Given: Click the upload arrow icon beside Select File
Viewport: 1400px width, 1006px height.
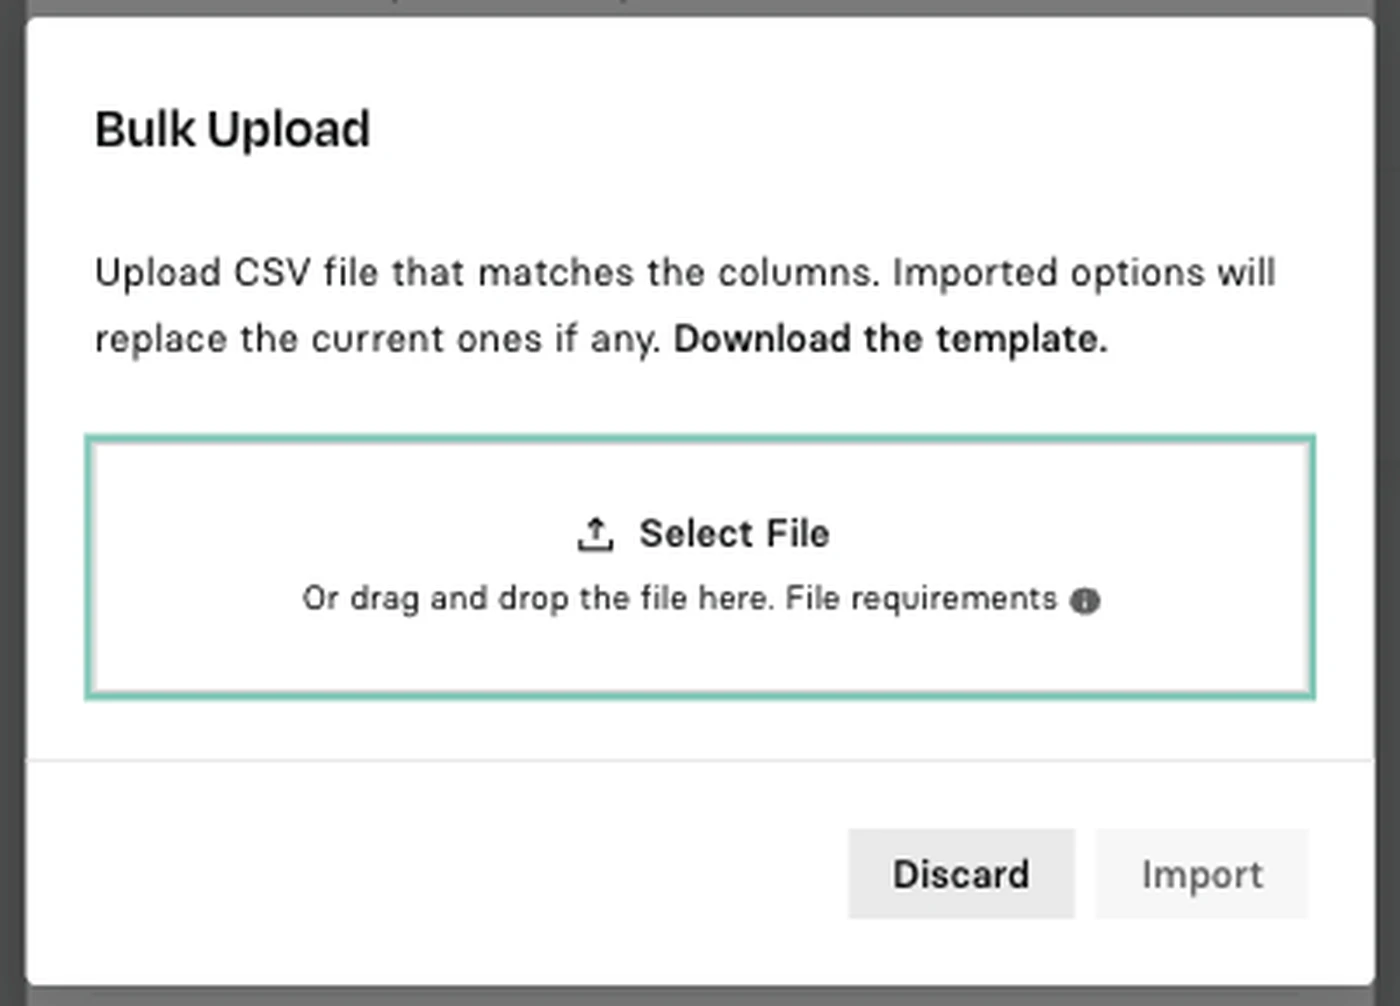Looking at the screenshot, I should pyautogui.click(x=595, y=534).
